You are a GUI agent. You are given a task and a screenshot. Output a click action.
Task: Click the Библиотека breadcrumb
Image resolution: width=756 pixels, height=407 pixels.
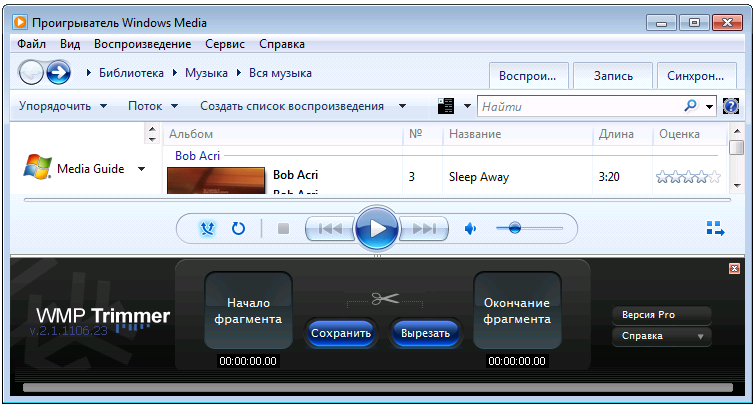(x=131, y=73)
